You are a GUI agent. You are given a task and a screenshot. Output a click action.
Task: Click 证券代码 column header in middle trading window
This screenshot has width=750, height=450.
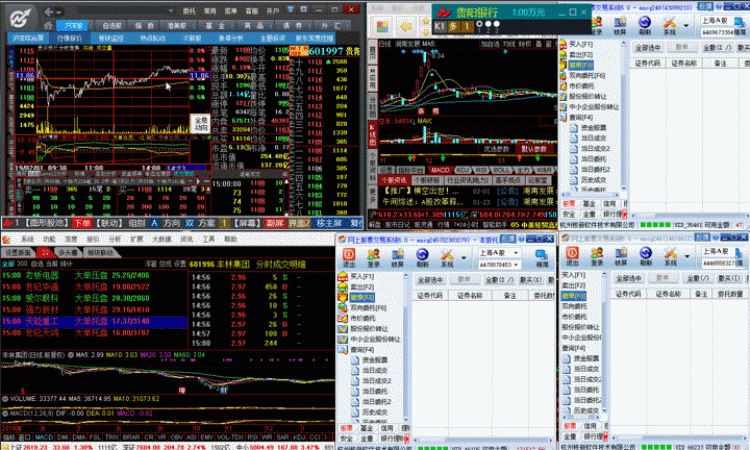[x=430, y=296]
